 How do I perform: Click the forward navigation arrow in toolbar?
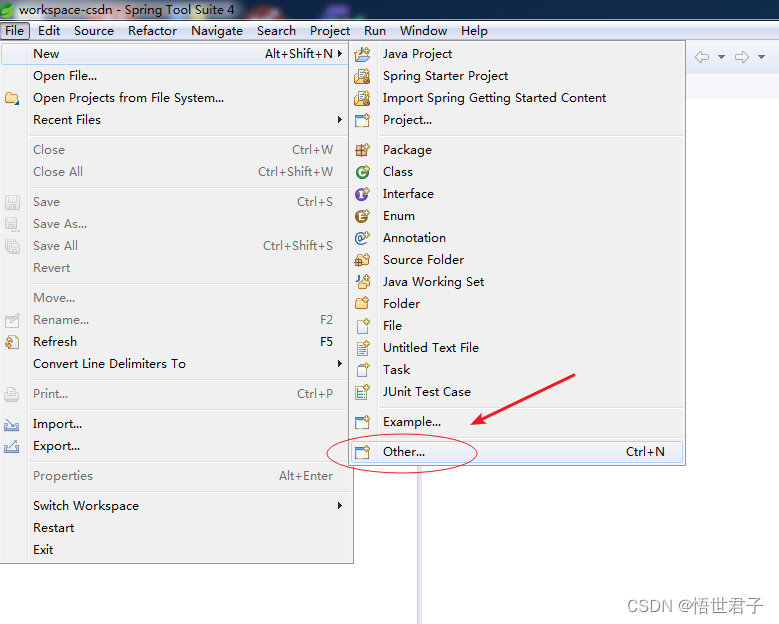click(742, 57)
